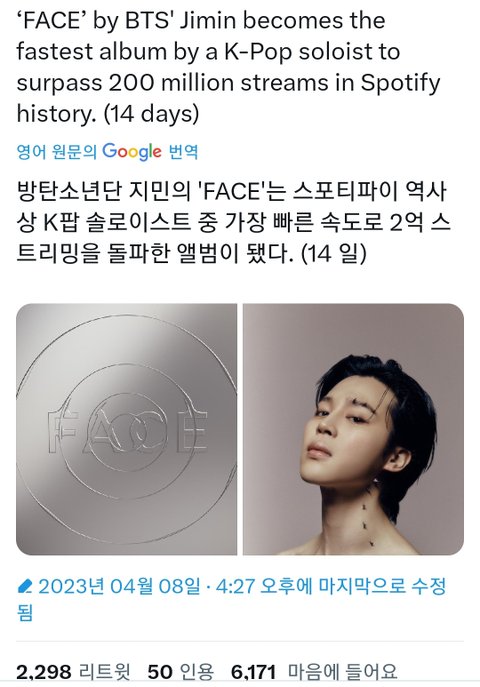Open the '리트윗' retweets list
480x687 pixels.
tap(105, 673)
